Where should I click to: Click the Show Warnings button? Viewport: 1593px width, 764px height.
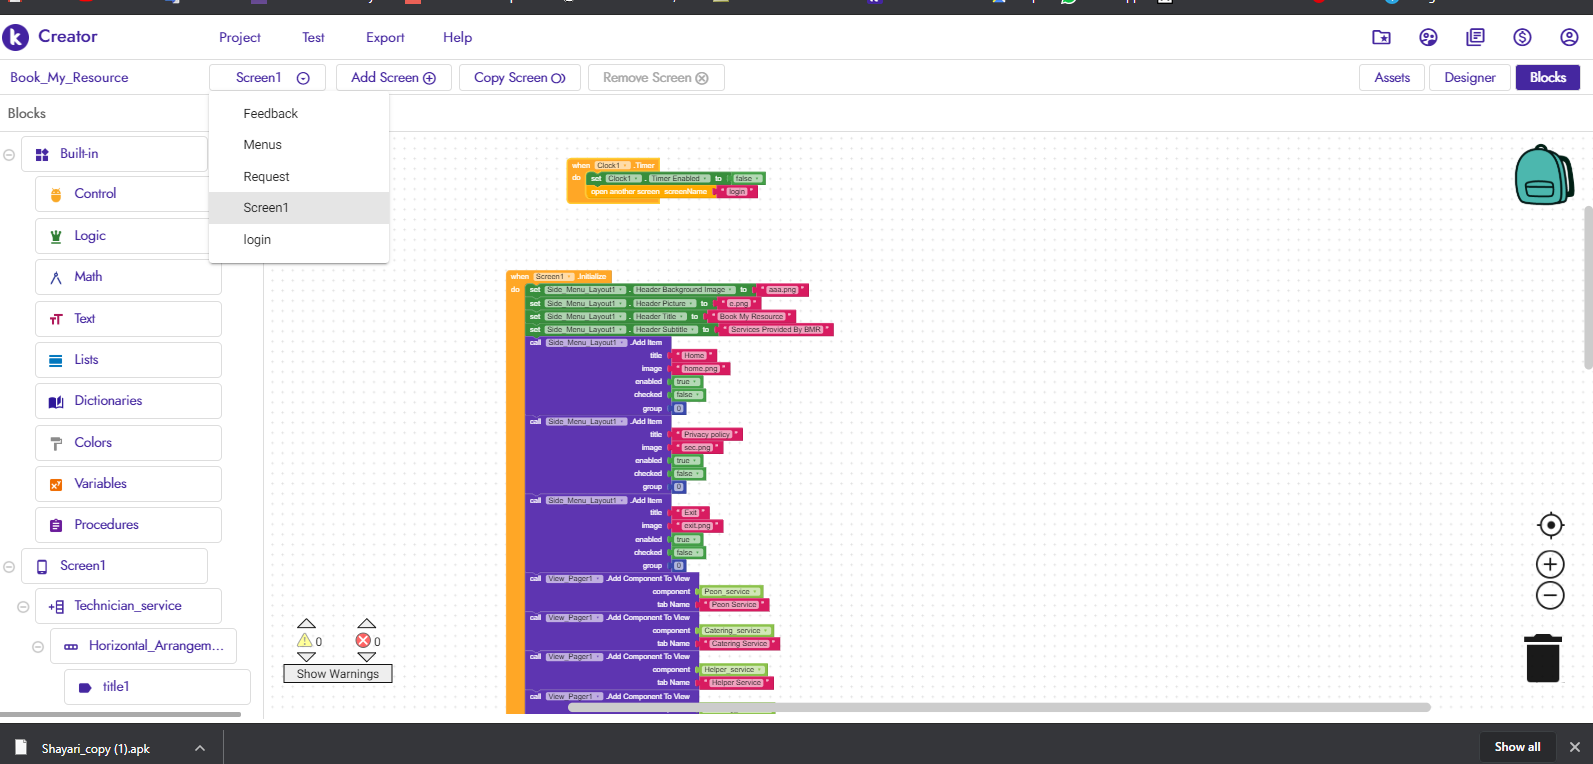click(x=338, y=674)
